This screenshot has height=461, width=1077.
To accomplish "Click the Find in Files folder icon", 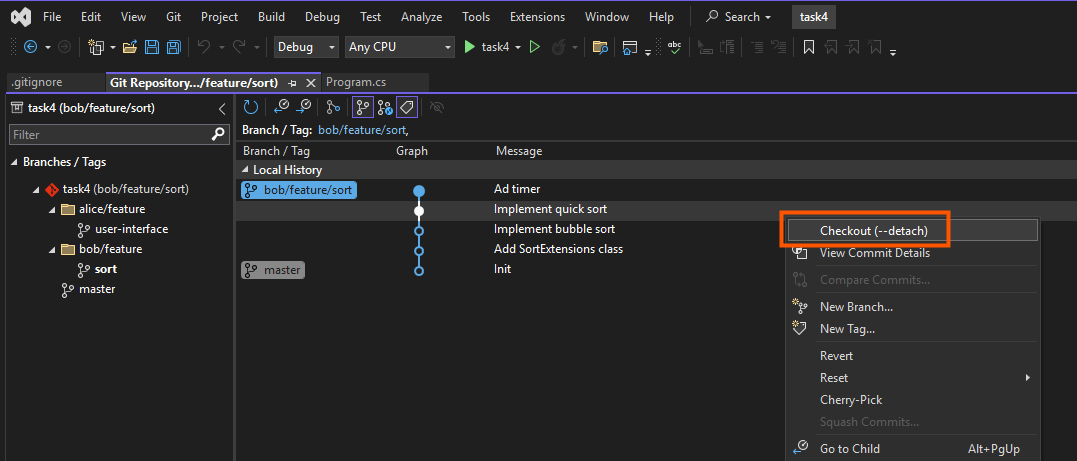I will pos(600,47).
